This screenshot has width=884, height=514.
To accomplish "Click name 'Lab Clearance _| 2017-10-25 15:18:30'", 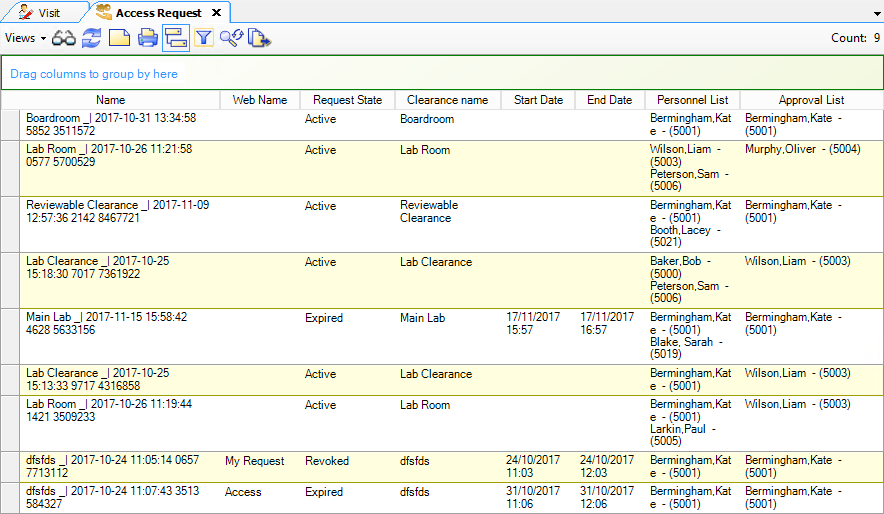I will [98, 267].
